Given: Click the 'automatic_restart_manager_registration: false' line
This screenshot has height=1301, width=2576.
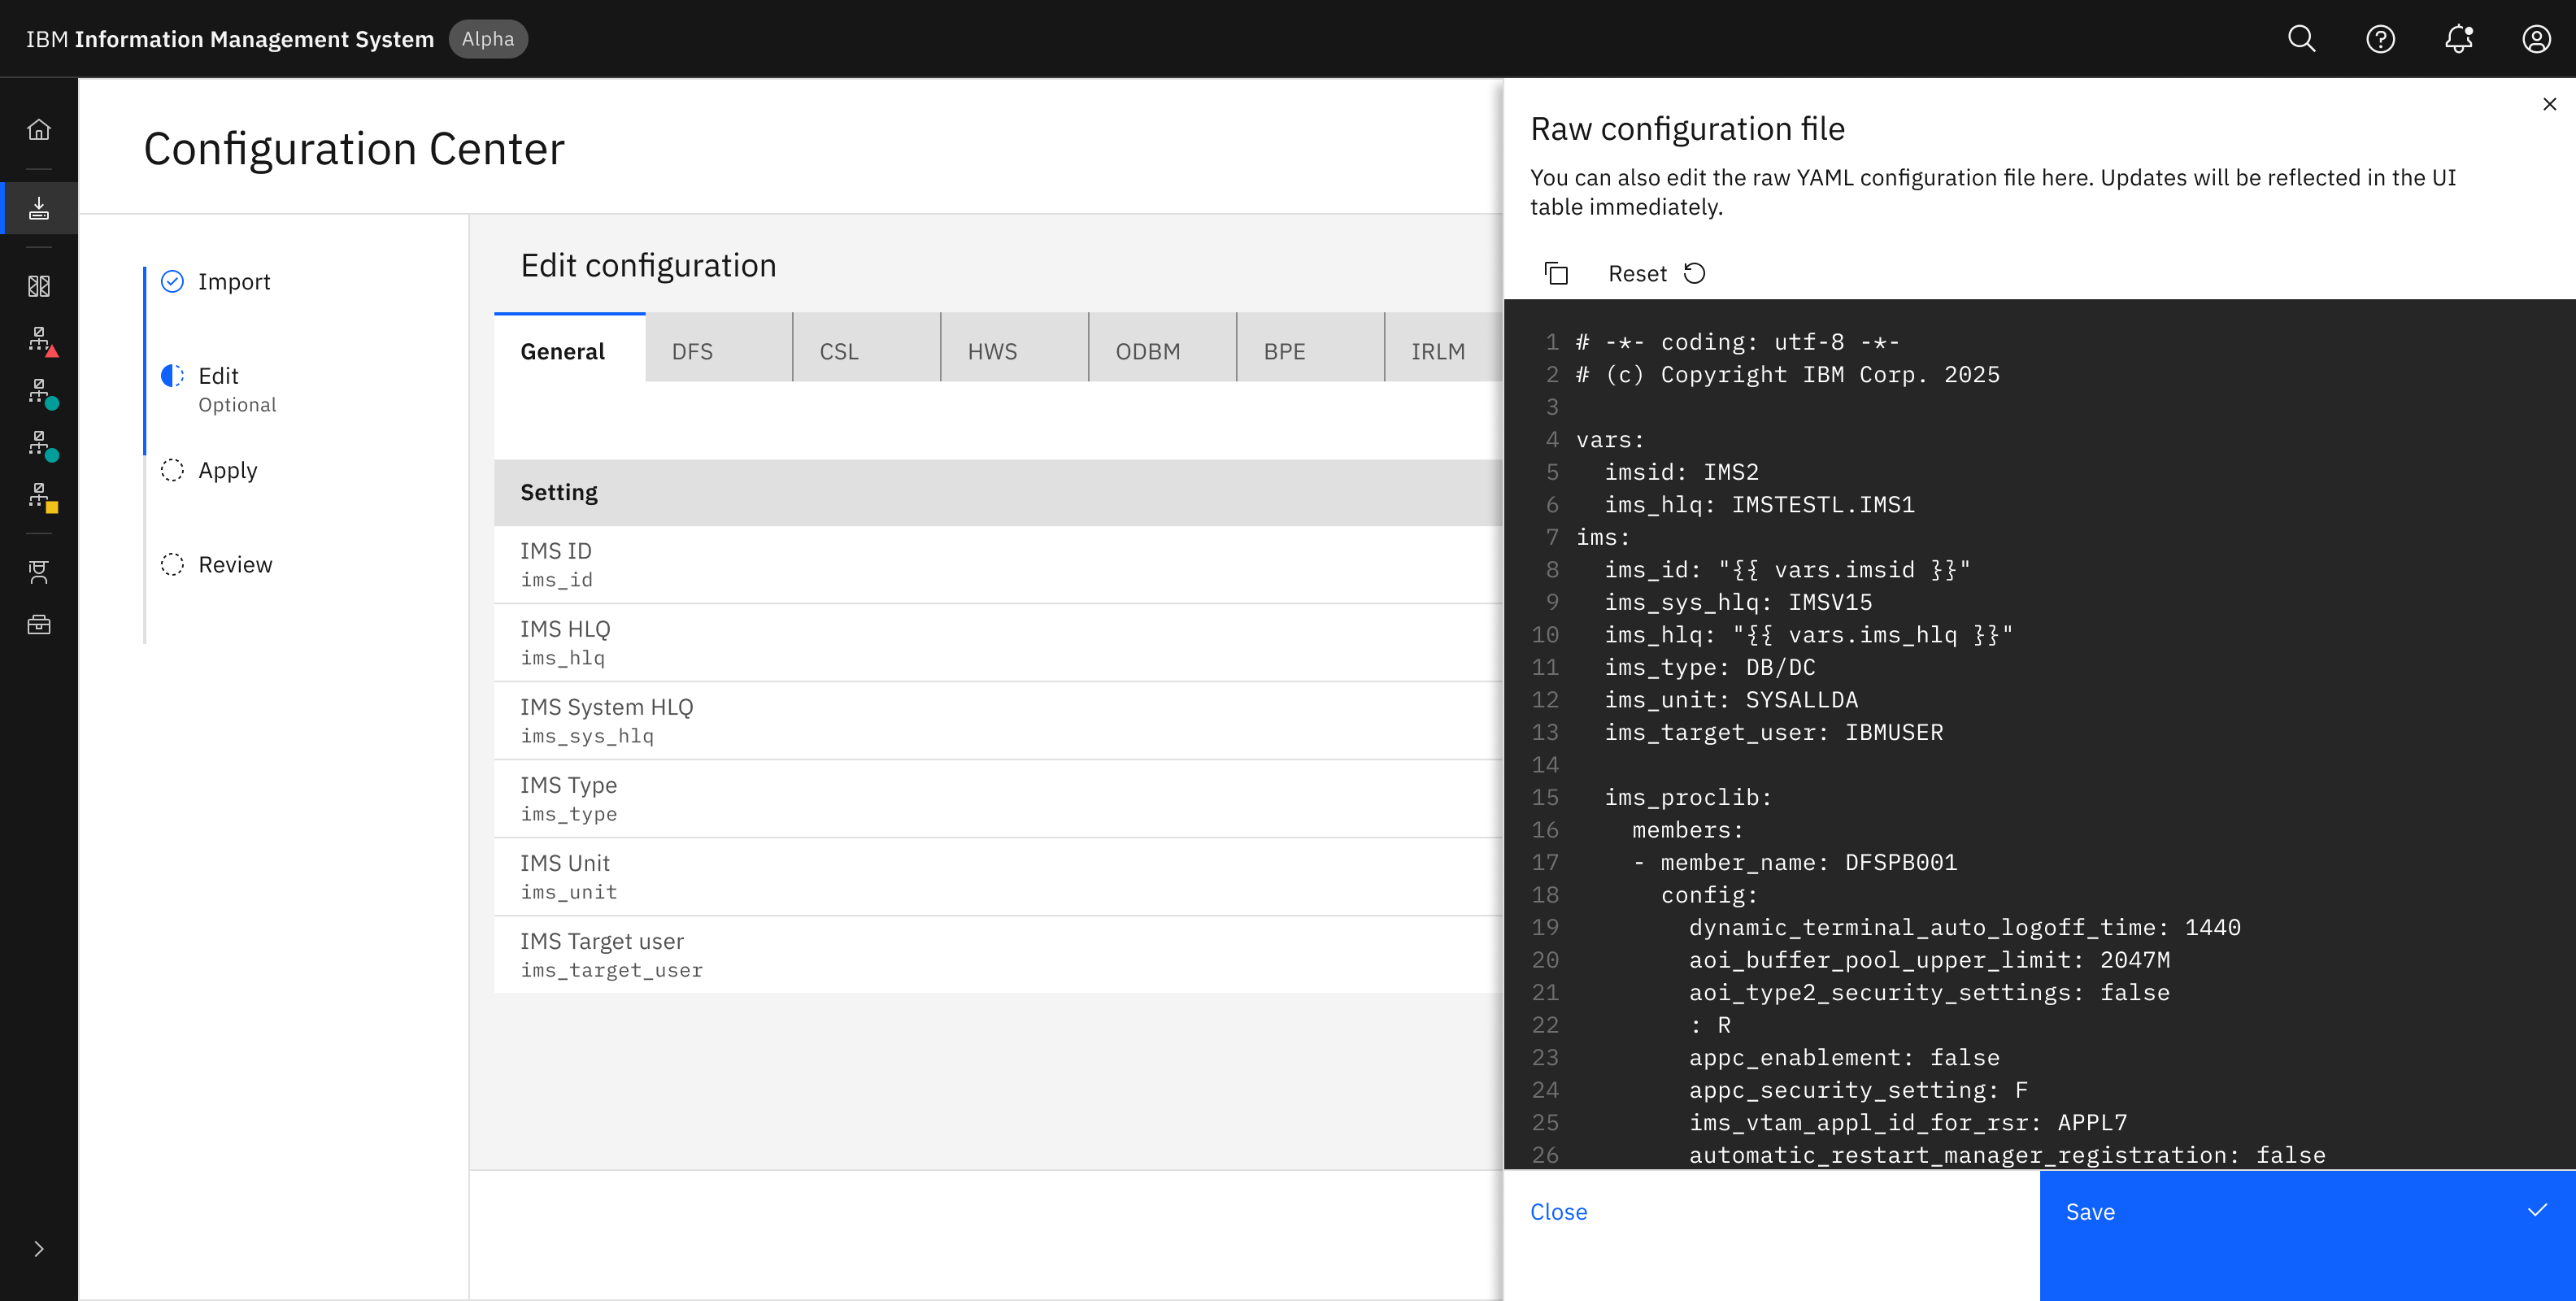Looking at the screenshot, I should point(2007,1155).
